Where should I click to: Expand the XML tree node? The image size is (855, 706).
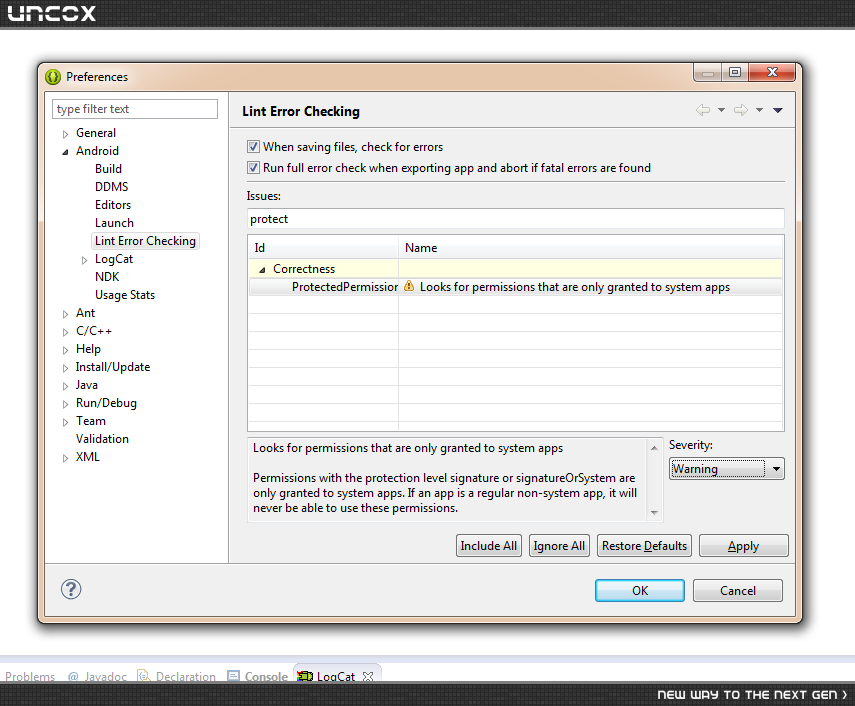[65, 458]
